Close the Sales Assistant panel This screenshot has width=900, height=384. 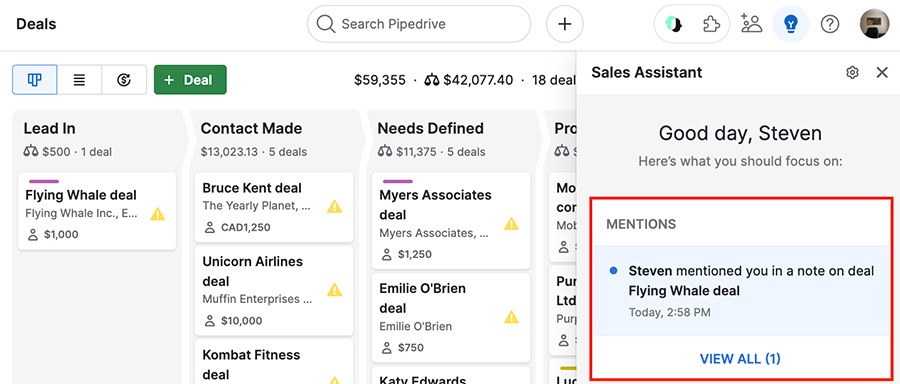(882, 72)
